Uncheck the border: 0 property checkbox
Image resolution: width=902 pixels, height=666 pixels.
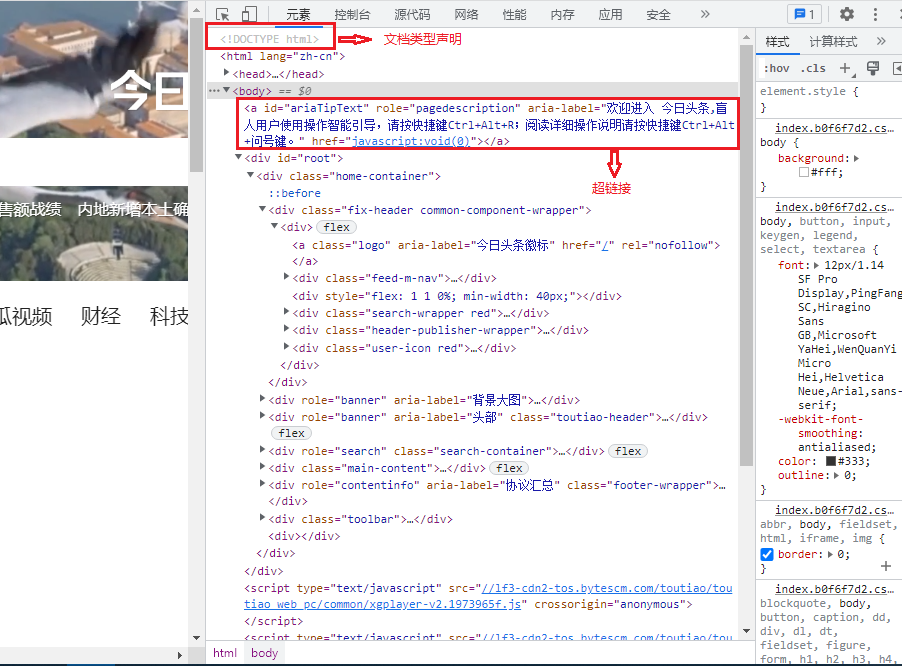[767, 554]
